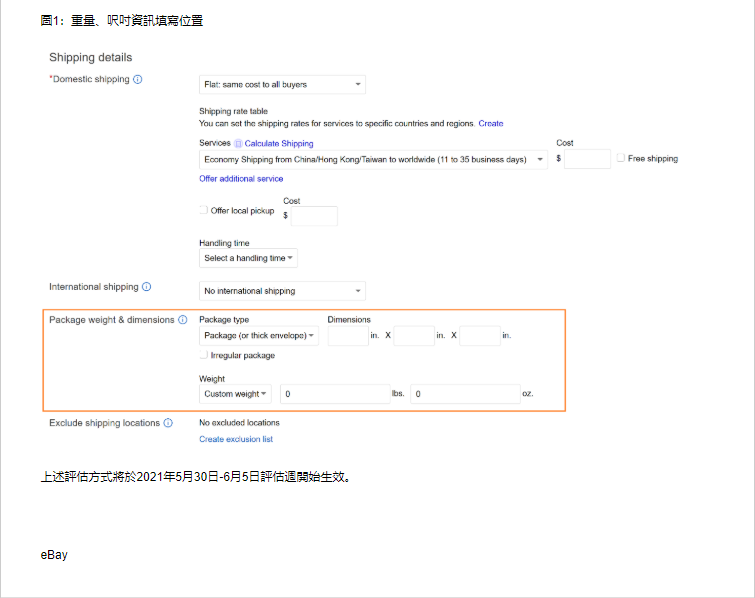The width and height of the screenshot is (755, 598).
Task: Click the Create shipping rate table link
Action: (491, 124)
